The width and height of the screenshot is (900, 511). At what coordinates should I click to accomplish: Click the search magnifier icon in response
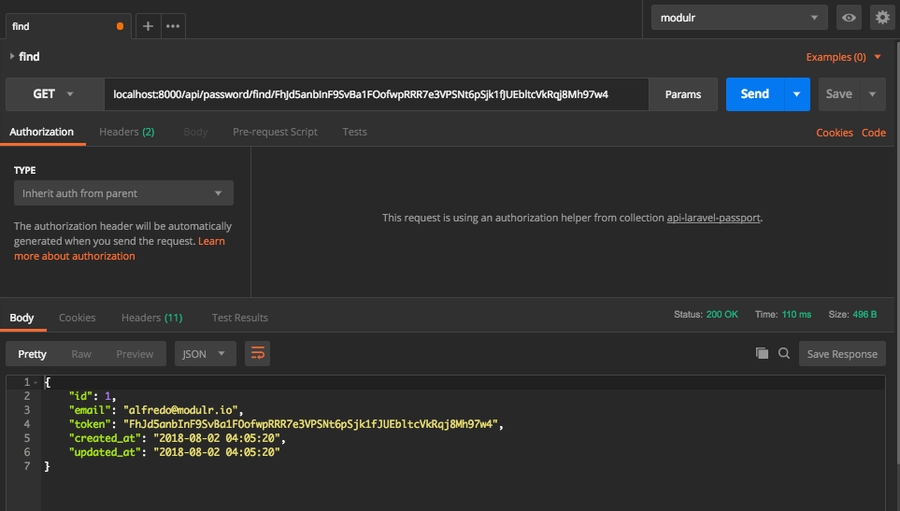tap(784, 353)
